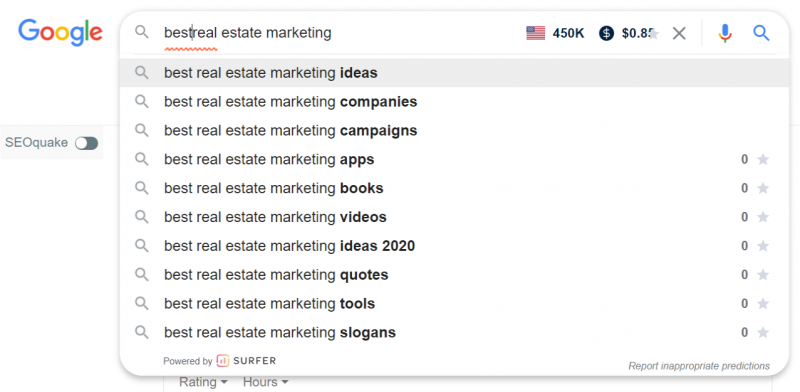
Task: Open the Hours dropdown
Action: coord(265,382)
